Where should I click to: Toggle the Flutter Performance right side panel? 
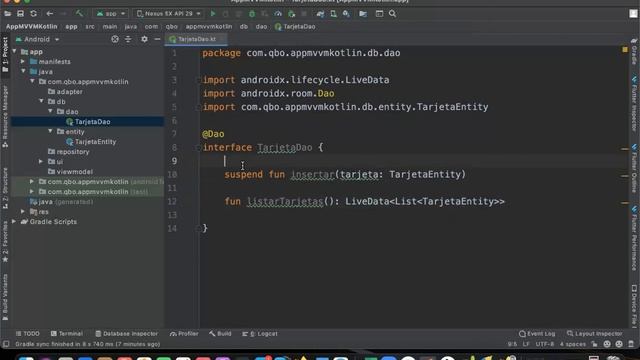click(x=634, y=238)
